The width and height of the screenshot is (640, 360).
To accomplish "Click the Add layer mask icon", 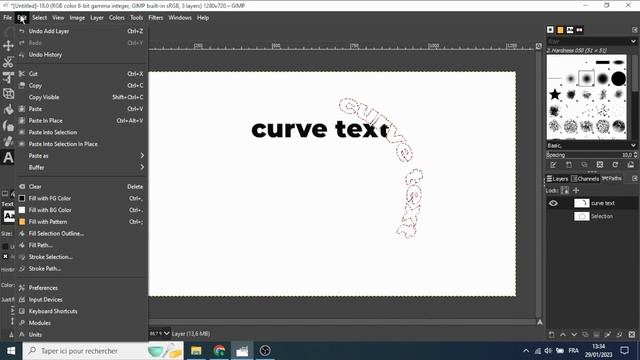I will click(x=608, y=335).
